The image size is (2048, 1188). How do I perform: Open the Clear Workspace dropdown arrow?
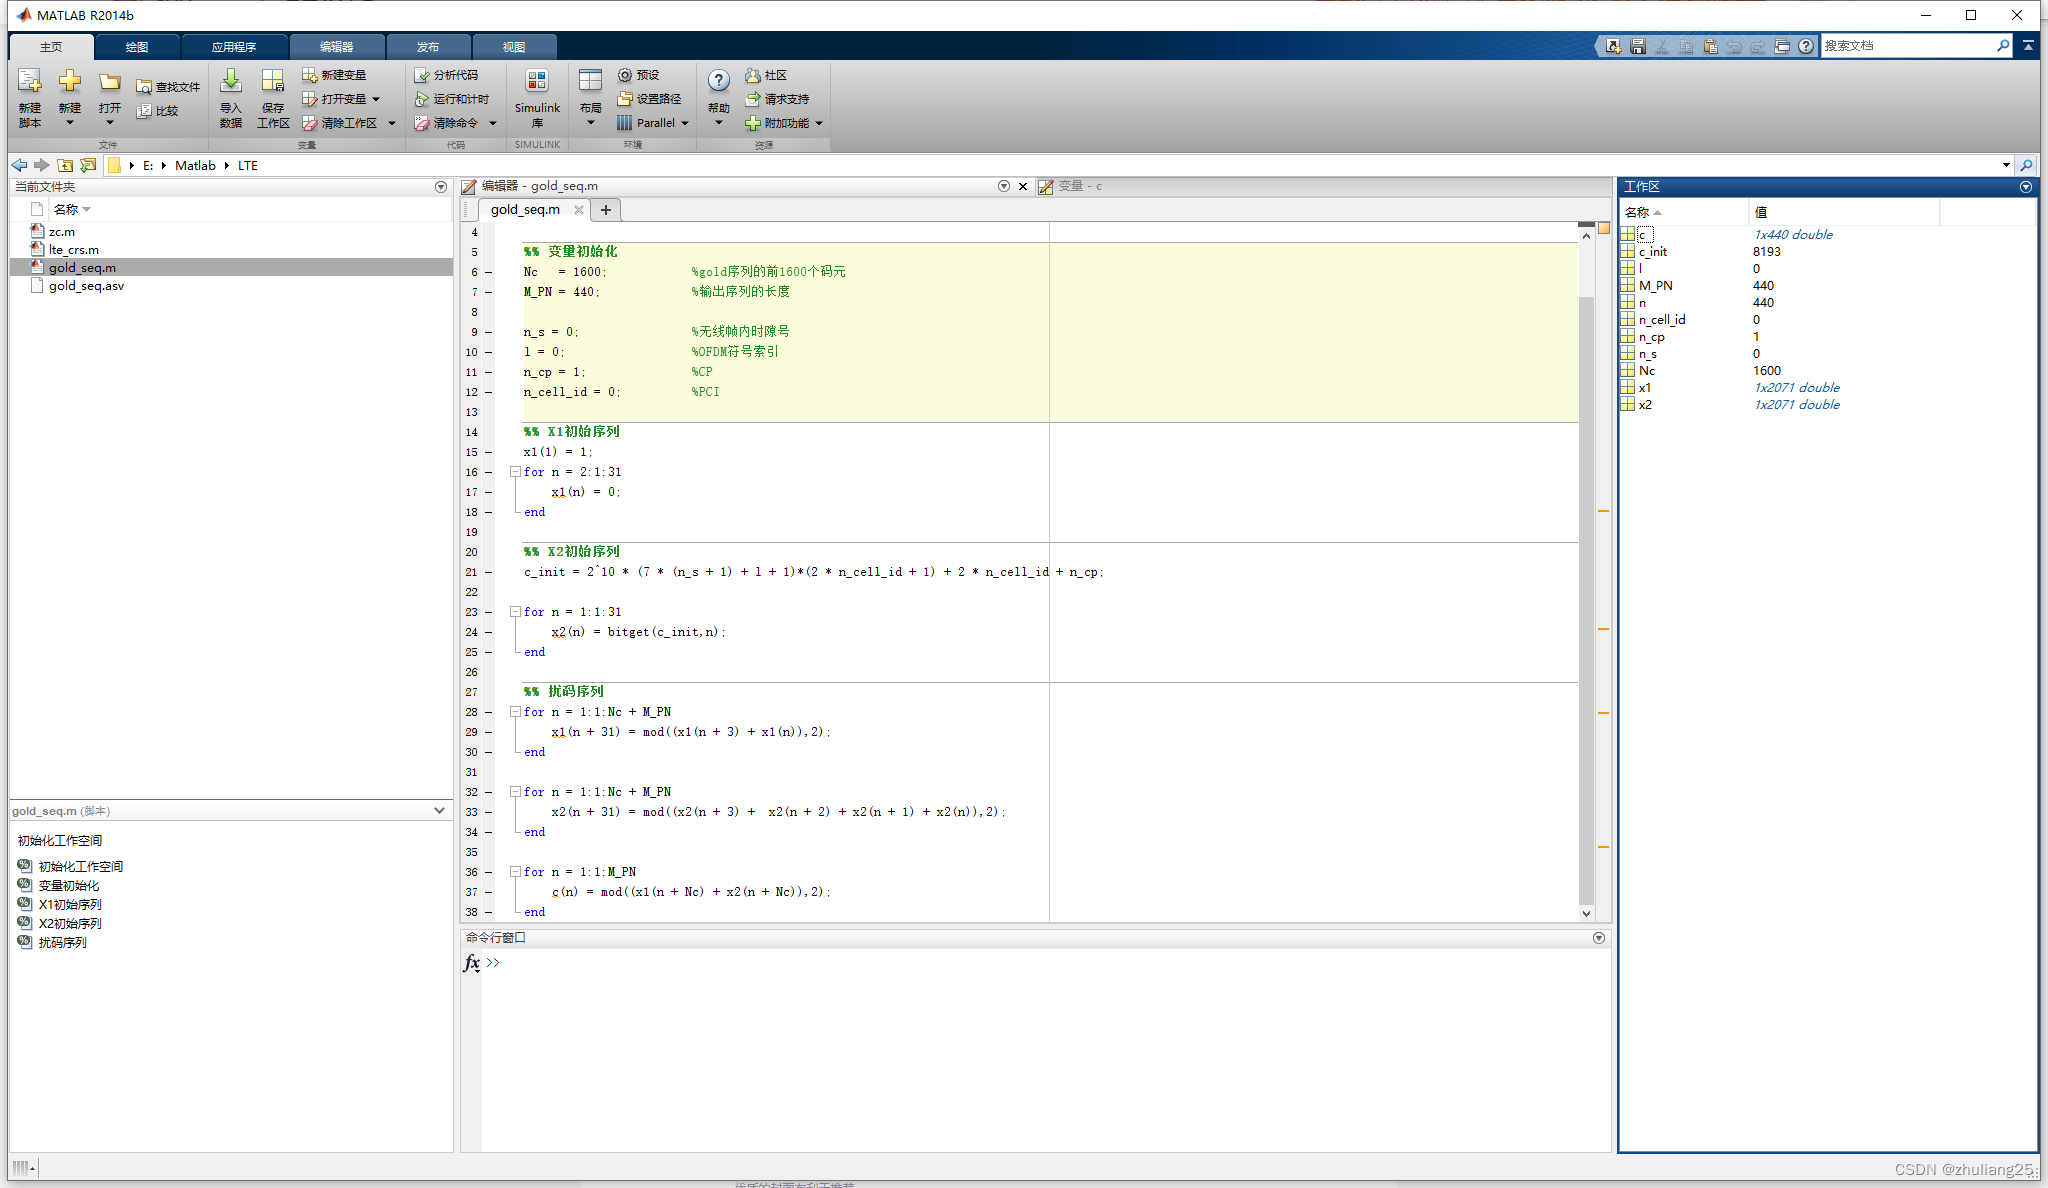point(392,123)
